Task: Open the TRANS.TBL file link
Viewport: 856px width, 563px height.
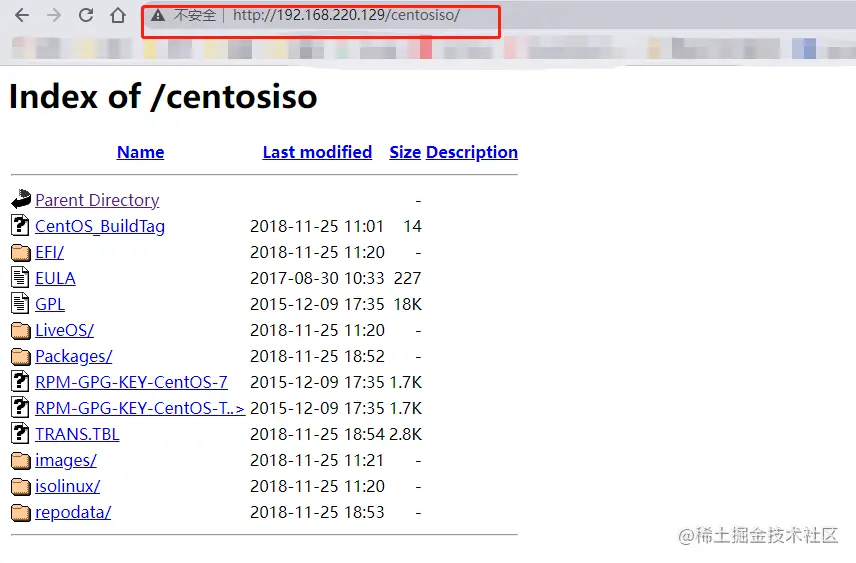Action: [77, 434]
